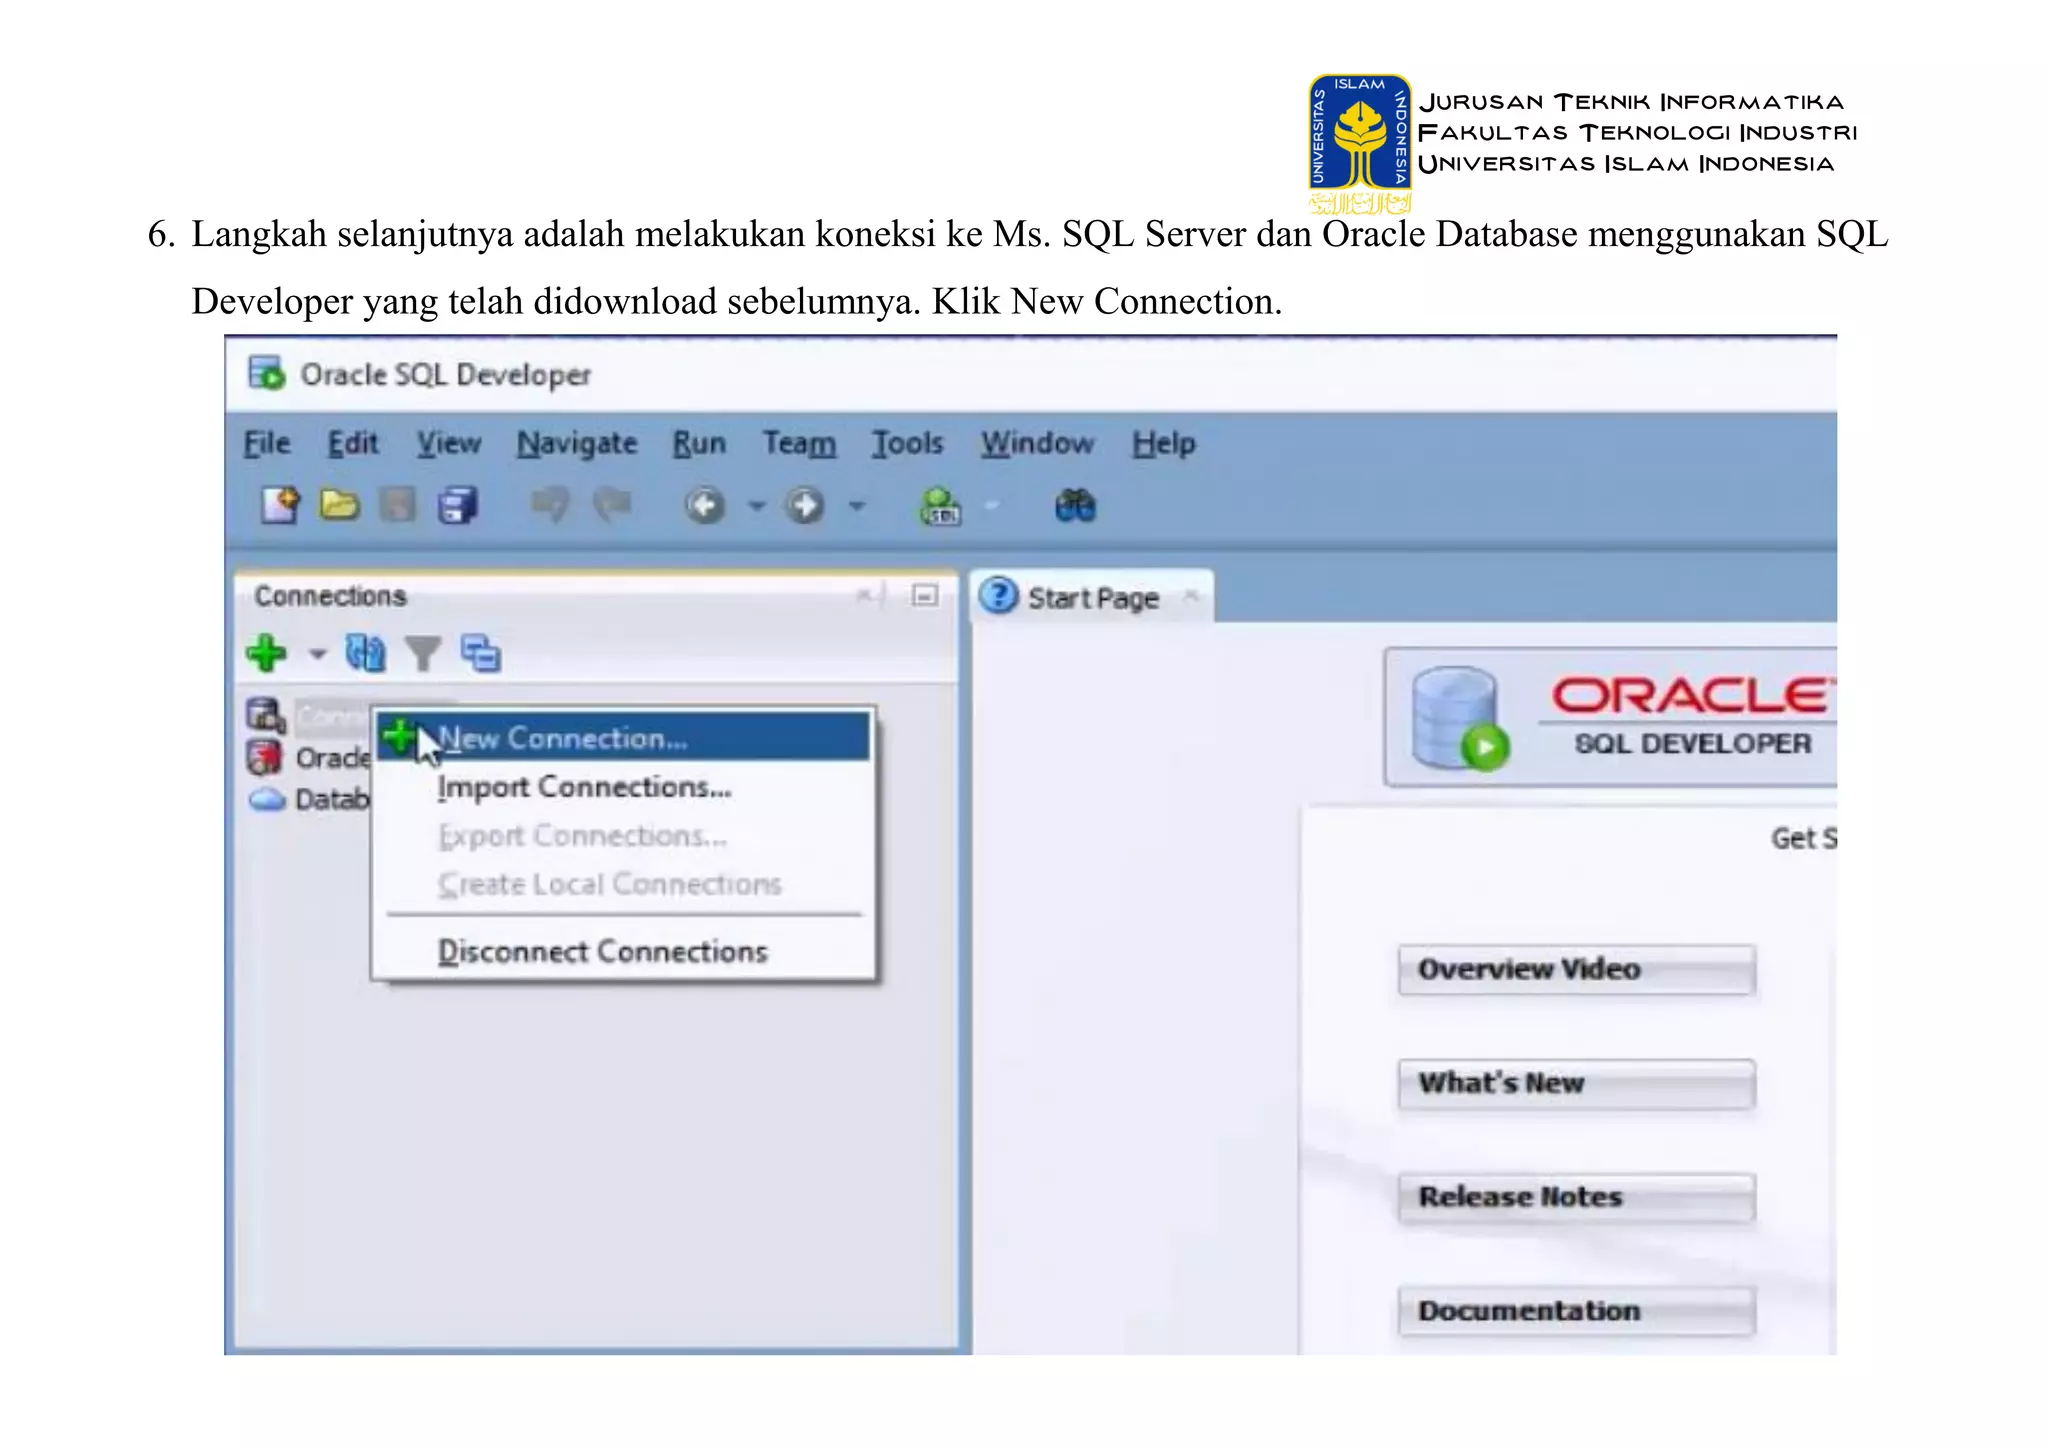
Task: Open the View menu
Action: pyautogui.click(x=449, y=442)
